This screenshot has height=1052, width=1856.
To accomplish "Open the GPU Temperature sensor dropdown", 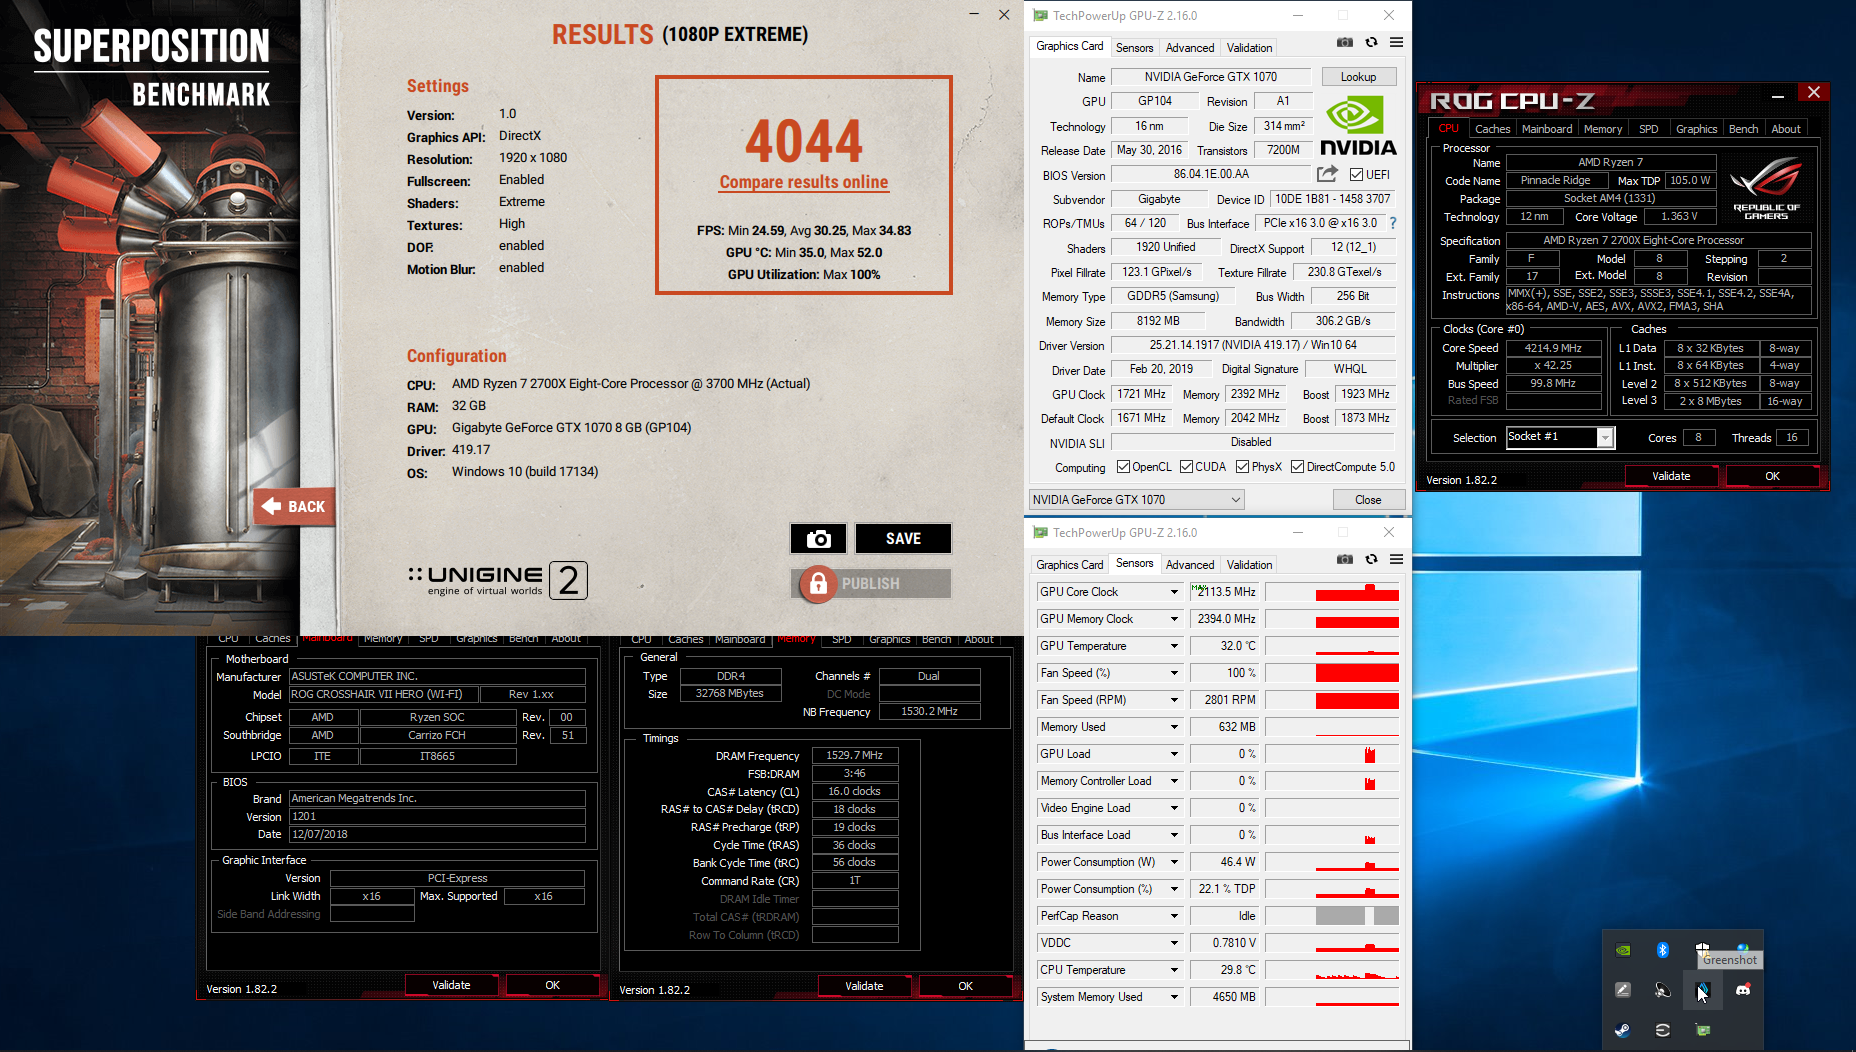I will click(x=1174, y=646).
